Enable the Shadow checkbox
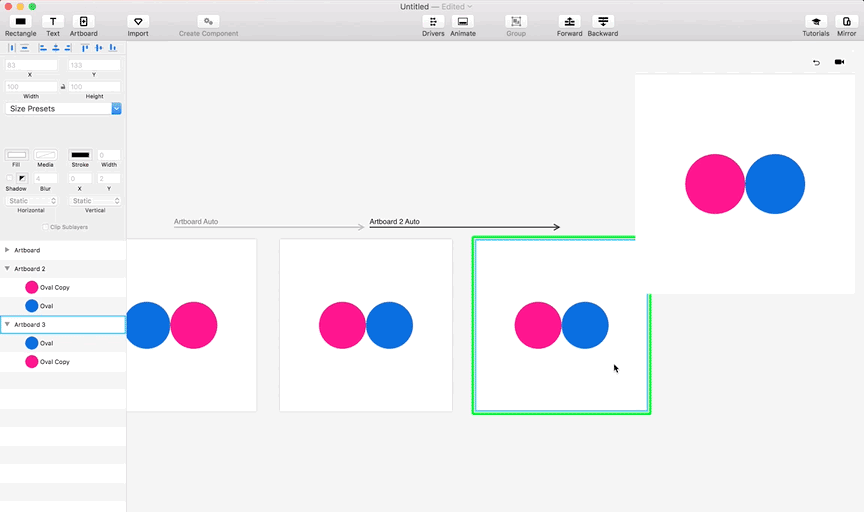Image resolution: width=864 pixels, height=512 pixels. [x=9, y=178]
